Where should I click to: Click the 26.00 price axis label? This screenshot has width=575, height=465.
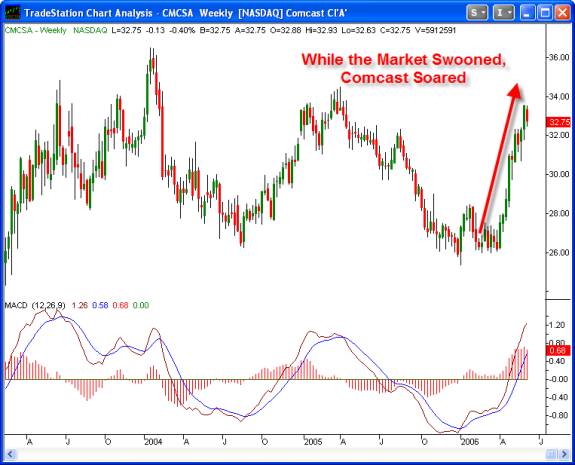559,252
